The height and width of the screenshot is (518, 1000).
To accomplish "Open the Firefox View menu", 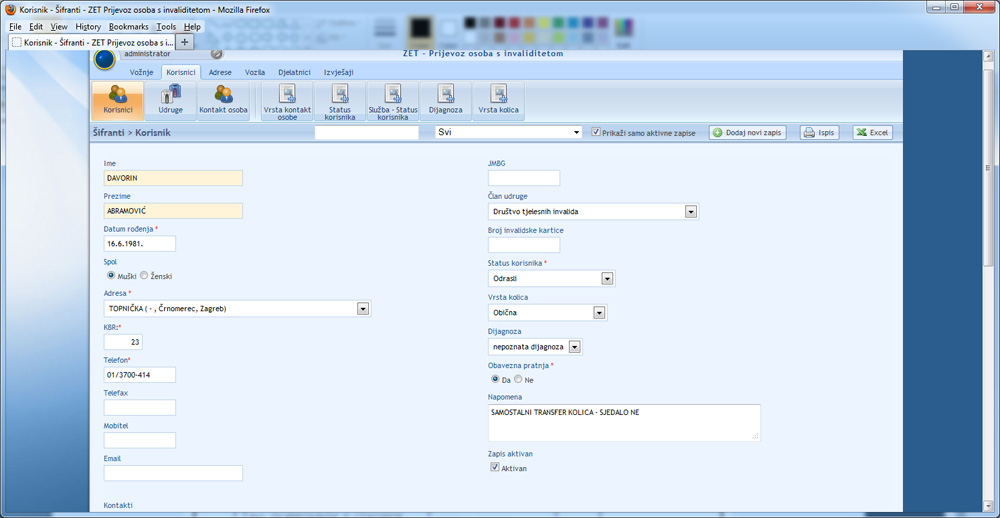I will point(59,27).
